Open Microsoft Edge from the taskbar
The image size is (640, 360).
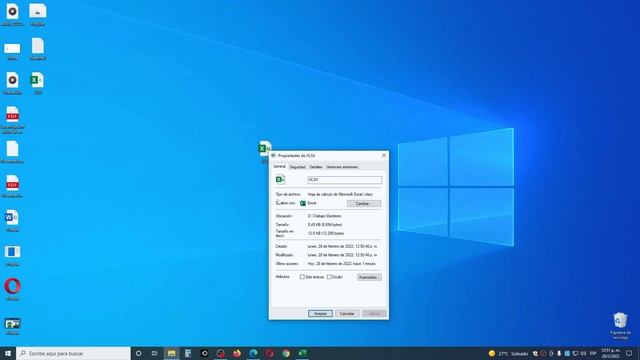pos(253,353)
